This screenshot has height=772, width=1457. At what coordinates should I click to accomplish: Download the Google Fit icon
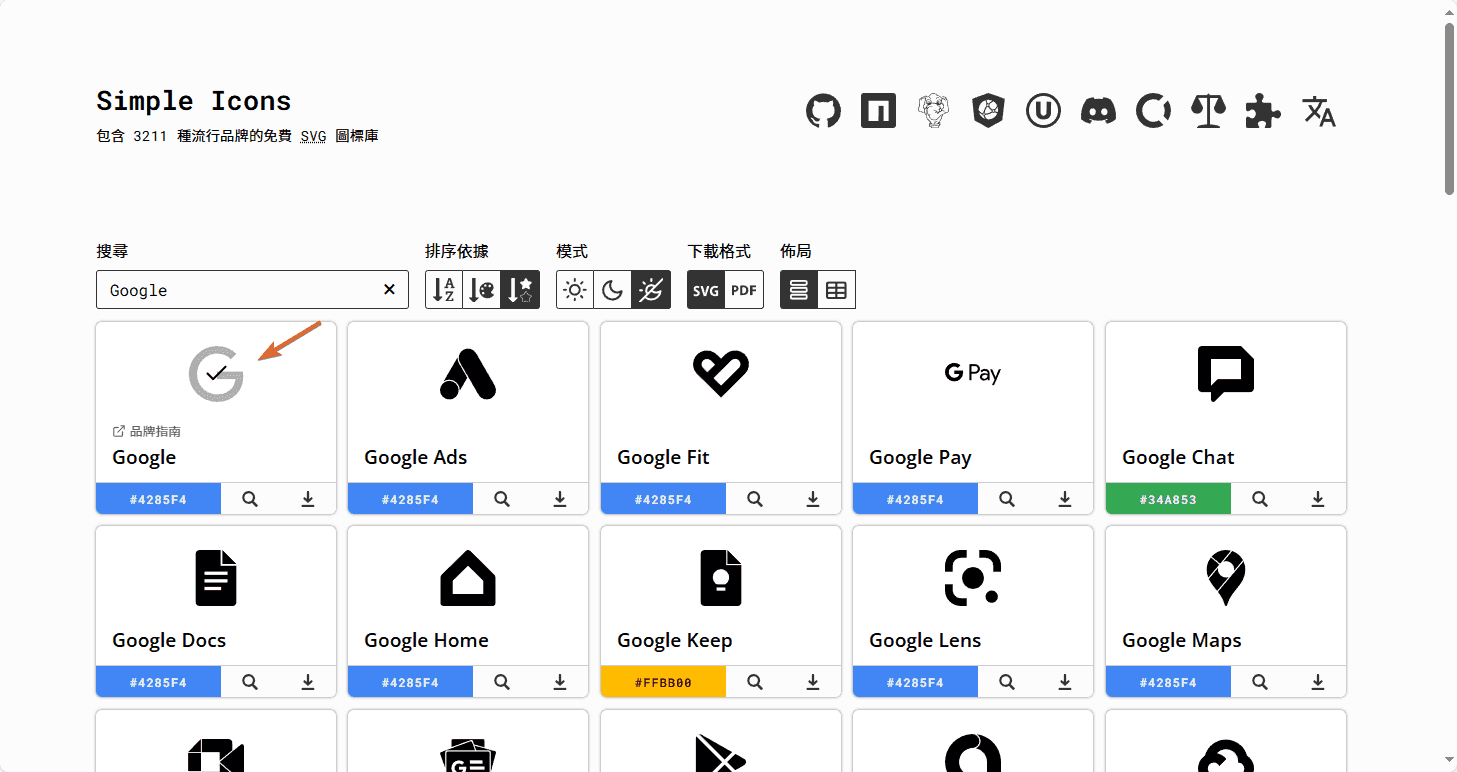813,499
